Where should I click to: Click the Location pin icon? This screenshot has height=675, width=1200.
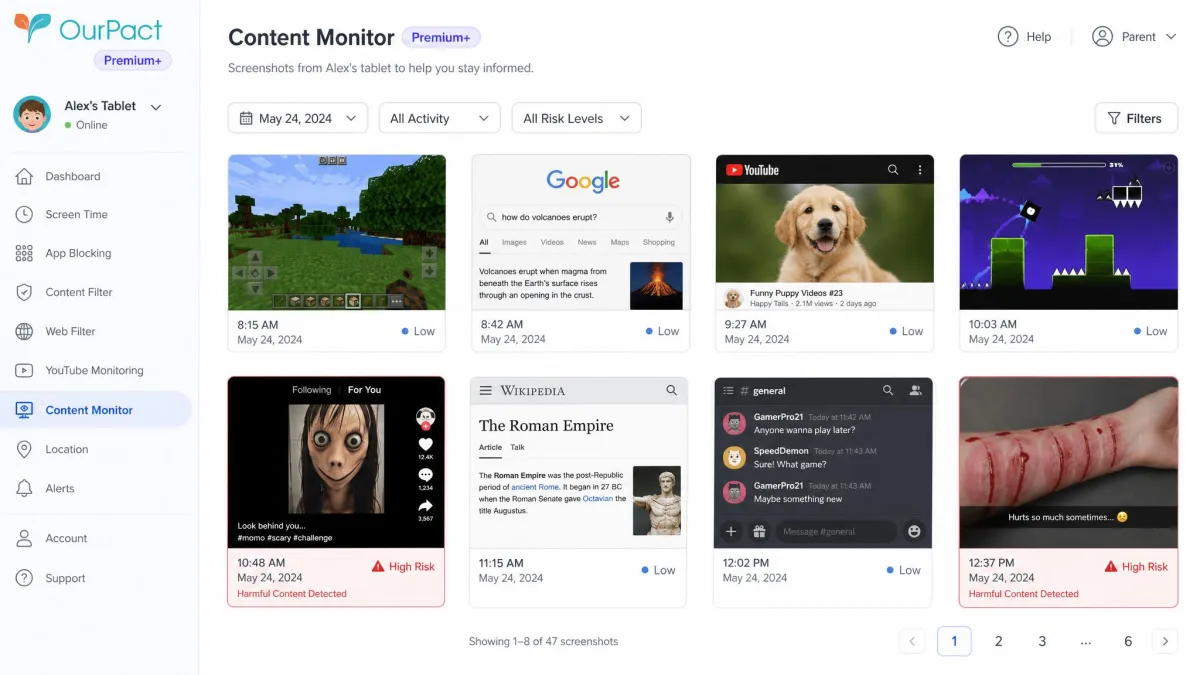(x=25, y=449)
